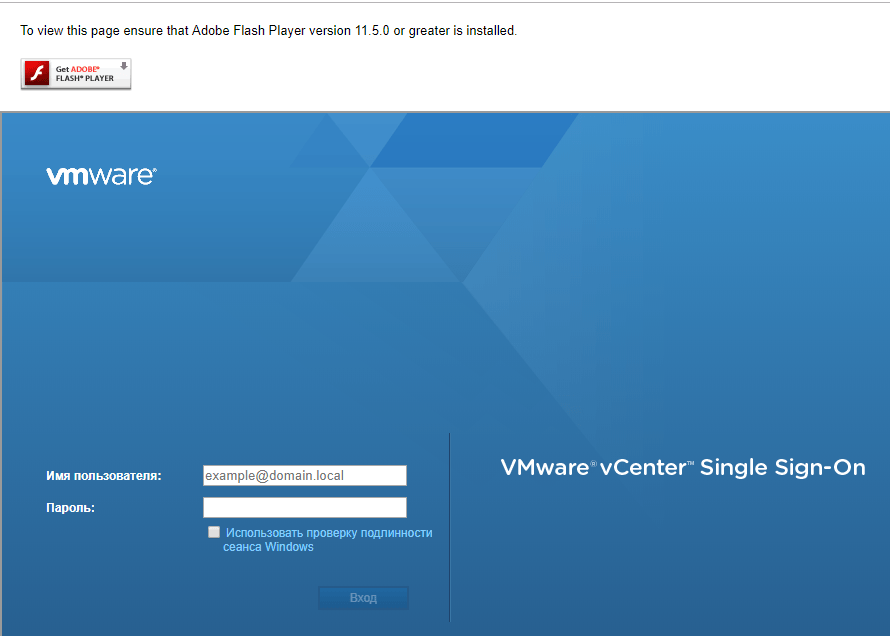This screenshot has height=636, width=890.
Task: Click the 'vCenter' word in the title
Action: pos(642,467)
